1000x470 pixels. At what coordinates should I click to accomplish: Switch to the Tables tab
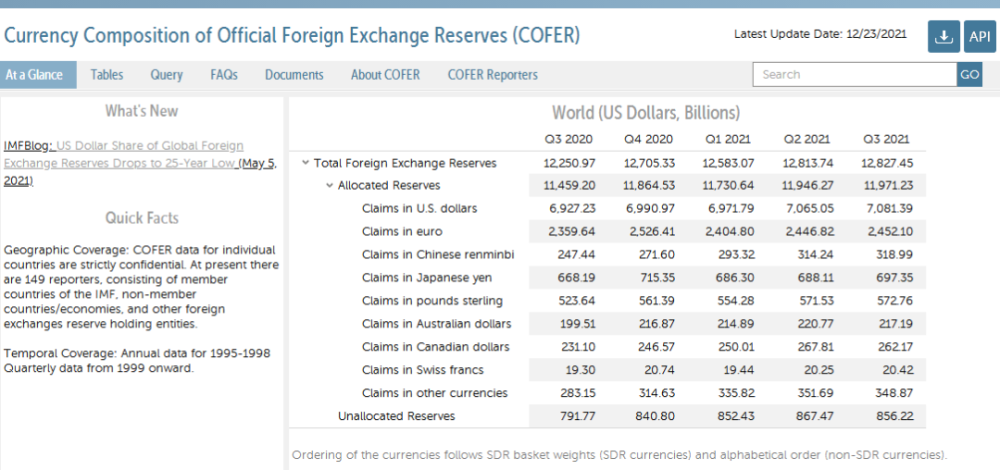(107, 75)
